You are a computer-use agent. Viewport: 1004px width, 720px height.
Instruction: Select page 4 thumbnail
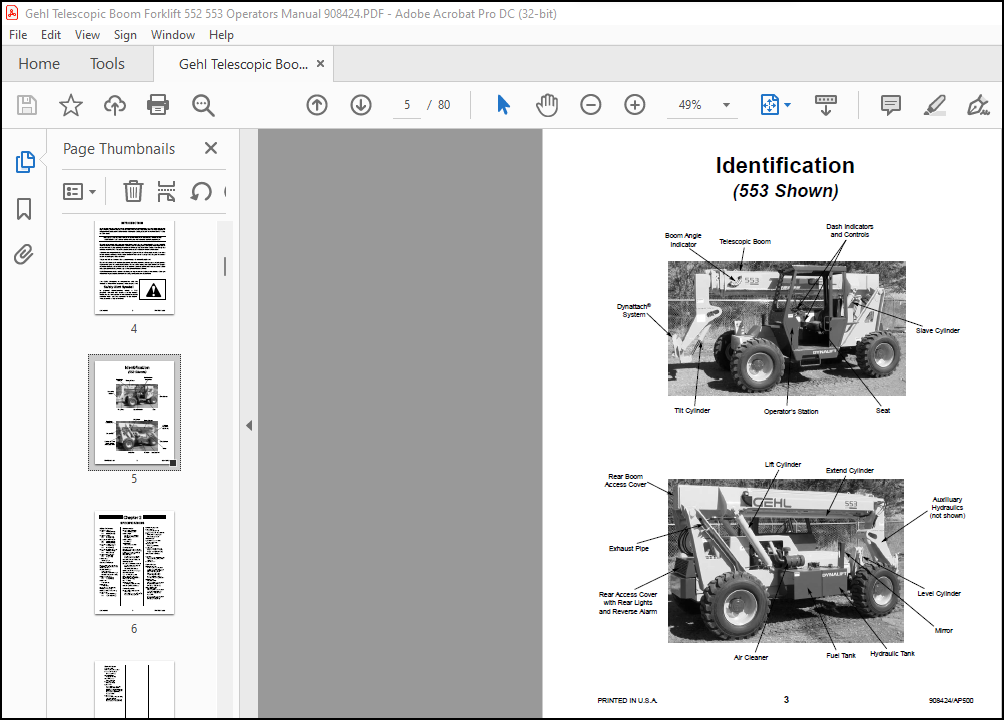click(134, 267)
